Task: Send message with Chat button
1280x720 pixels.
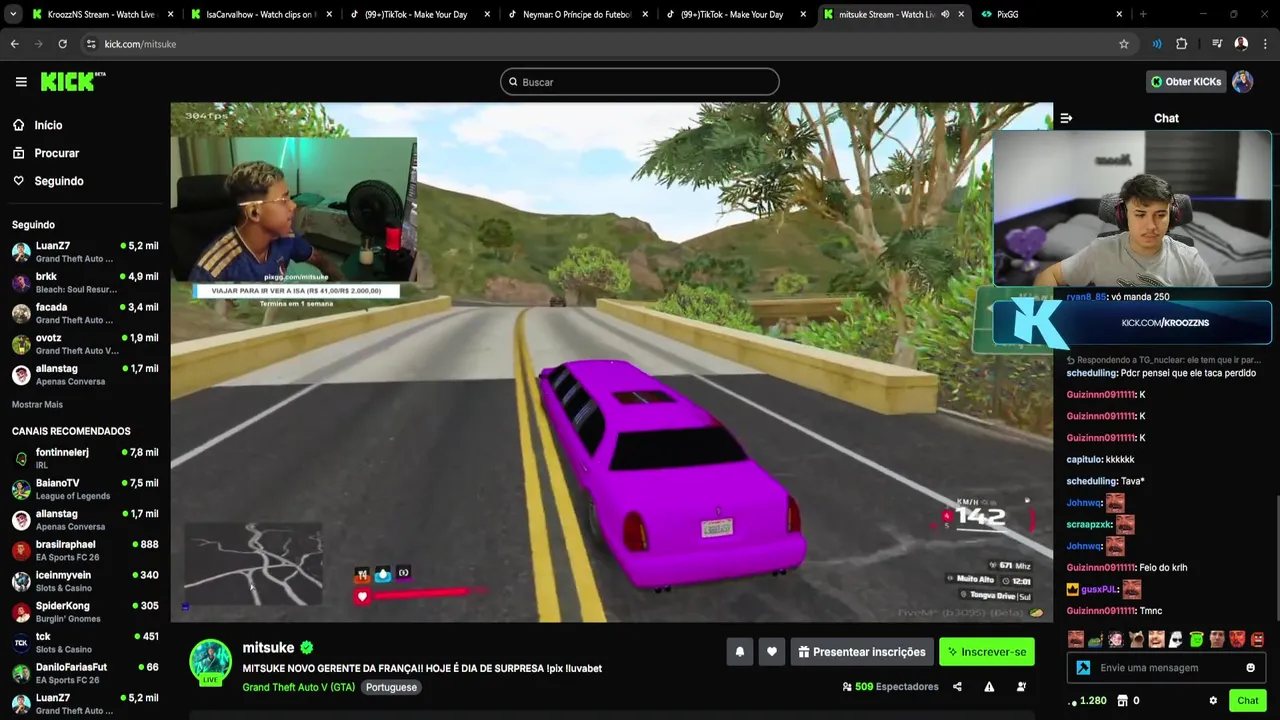Action: coord(1248,701)
